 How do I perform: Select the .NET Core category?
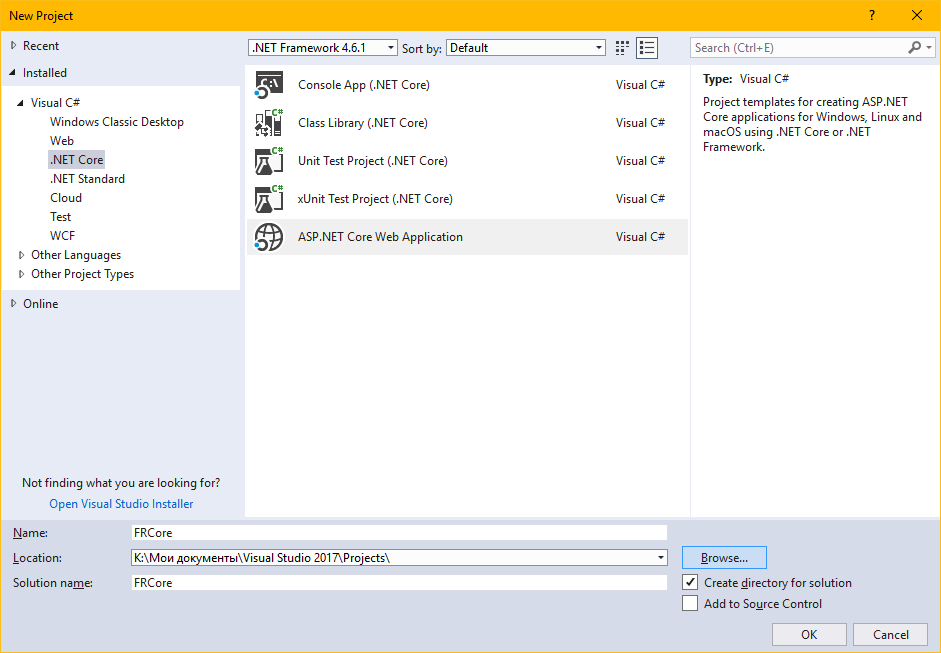(76, 160)
